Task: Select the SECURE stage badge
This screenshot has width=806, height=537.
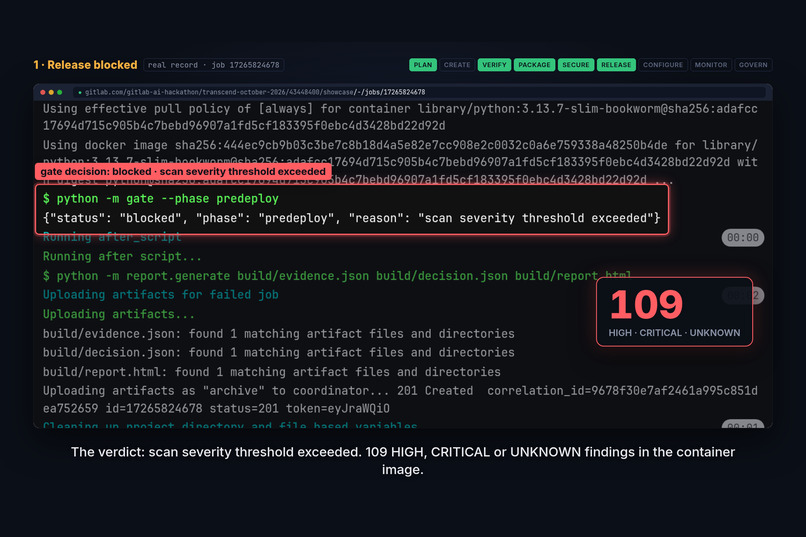Action: pos(576,65)
